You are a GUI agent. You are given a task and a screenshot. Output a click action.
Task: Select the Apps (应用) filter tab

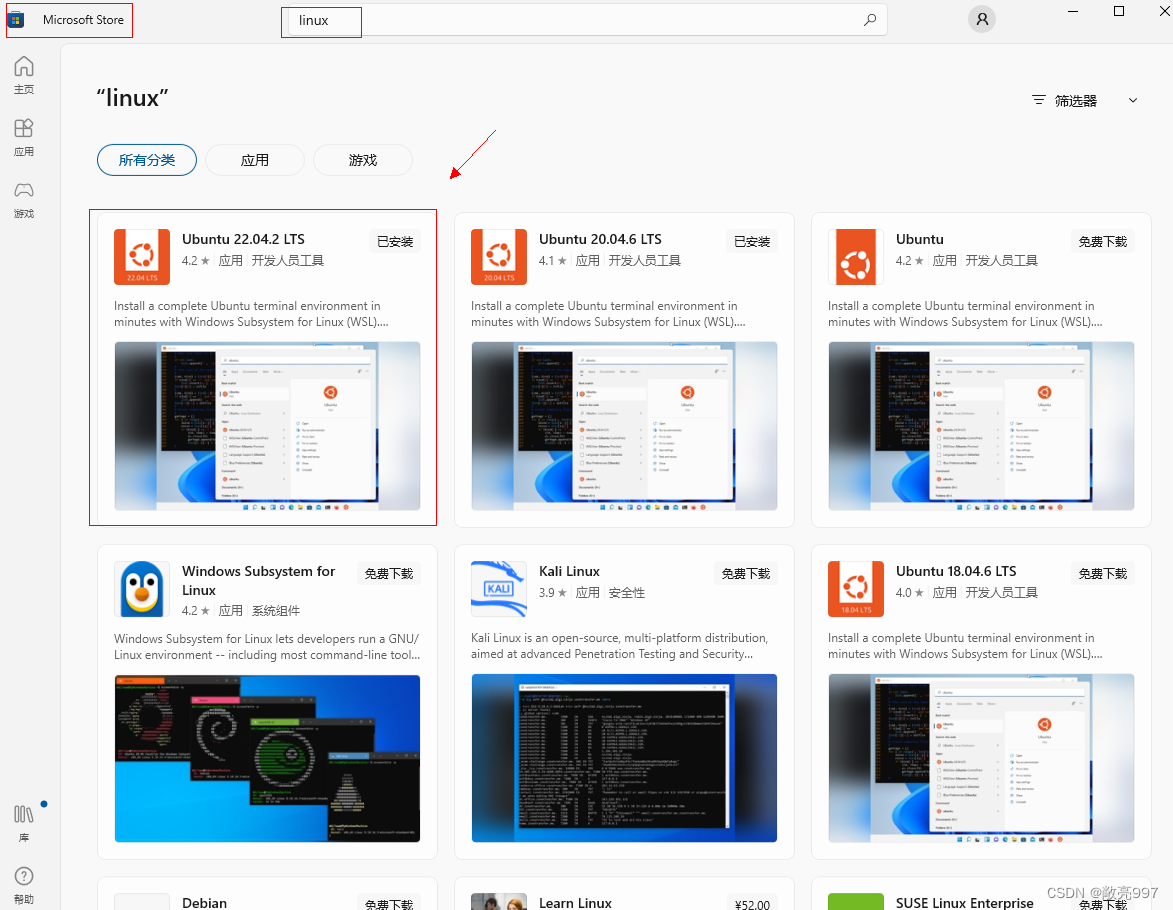pos(254,160)
